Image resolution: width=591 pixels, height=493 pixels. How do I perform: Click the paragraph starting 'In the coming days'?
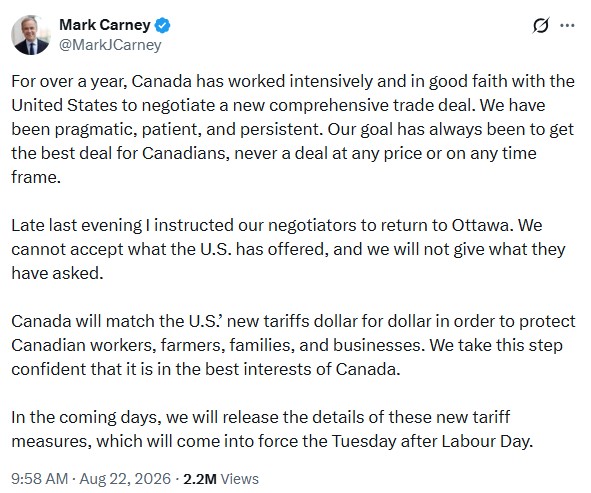(x=272, y=429)
